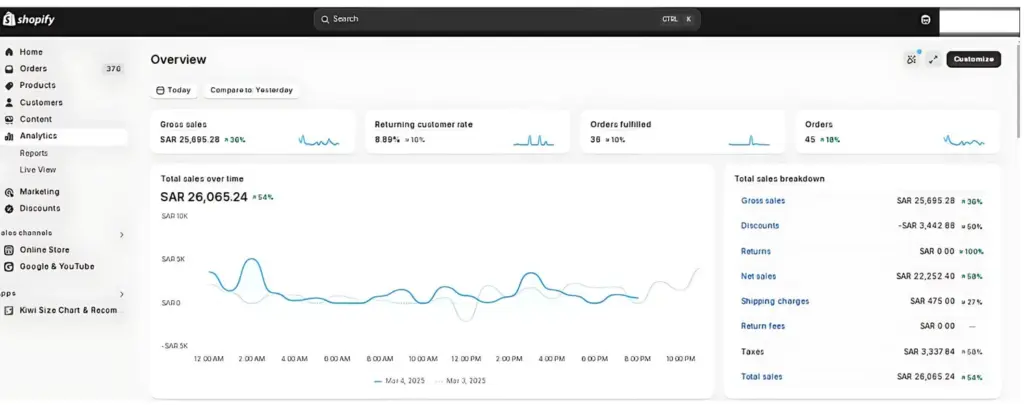Image resolution: width=1024 pixels, height=405 pixels.
Task: Click the Home icon in sidebar
Action: pyautogui.click(x=9, y=52)
